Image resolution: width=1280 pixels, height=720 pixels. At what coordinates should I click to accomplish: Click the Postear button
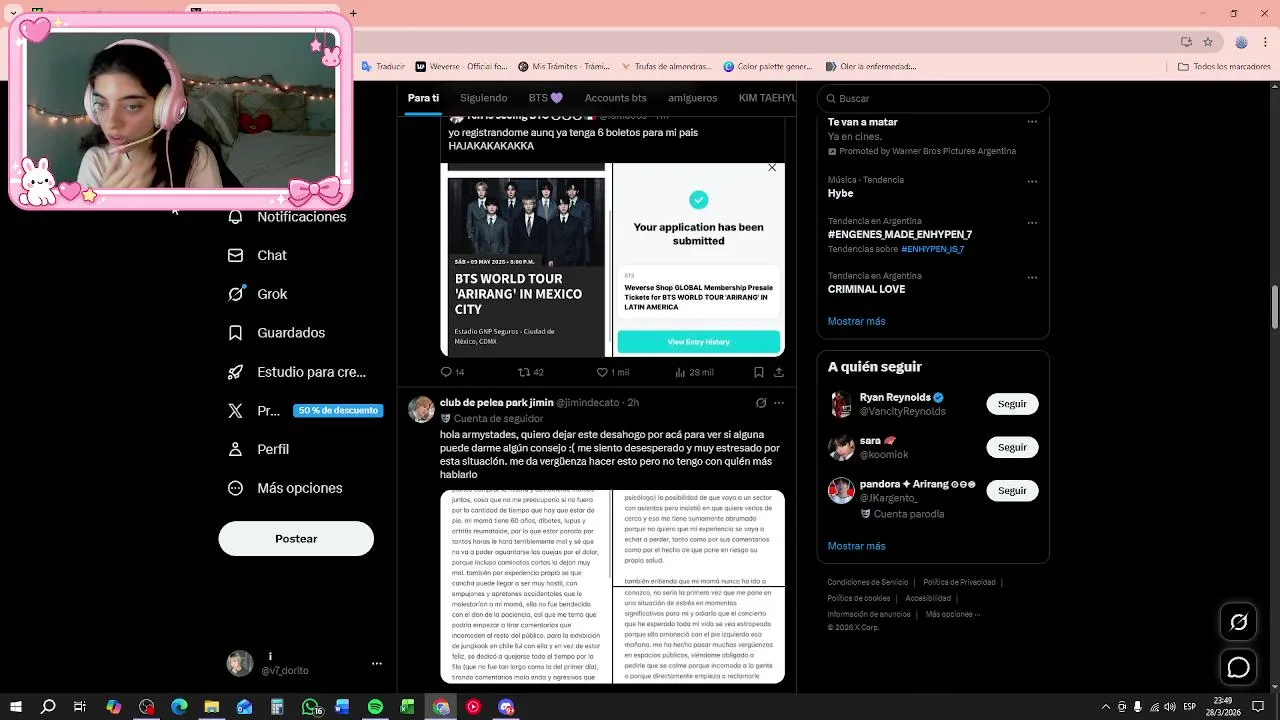pyautogui.click(x=296, y=539)
